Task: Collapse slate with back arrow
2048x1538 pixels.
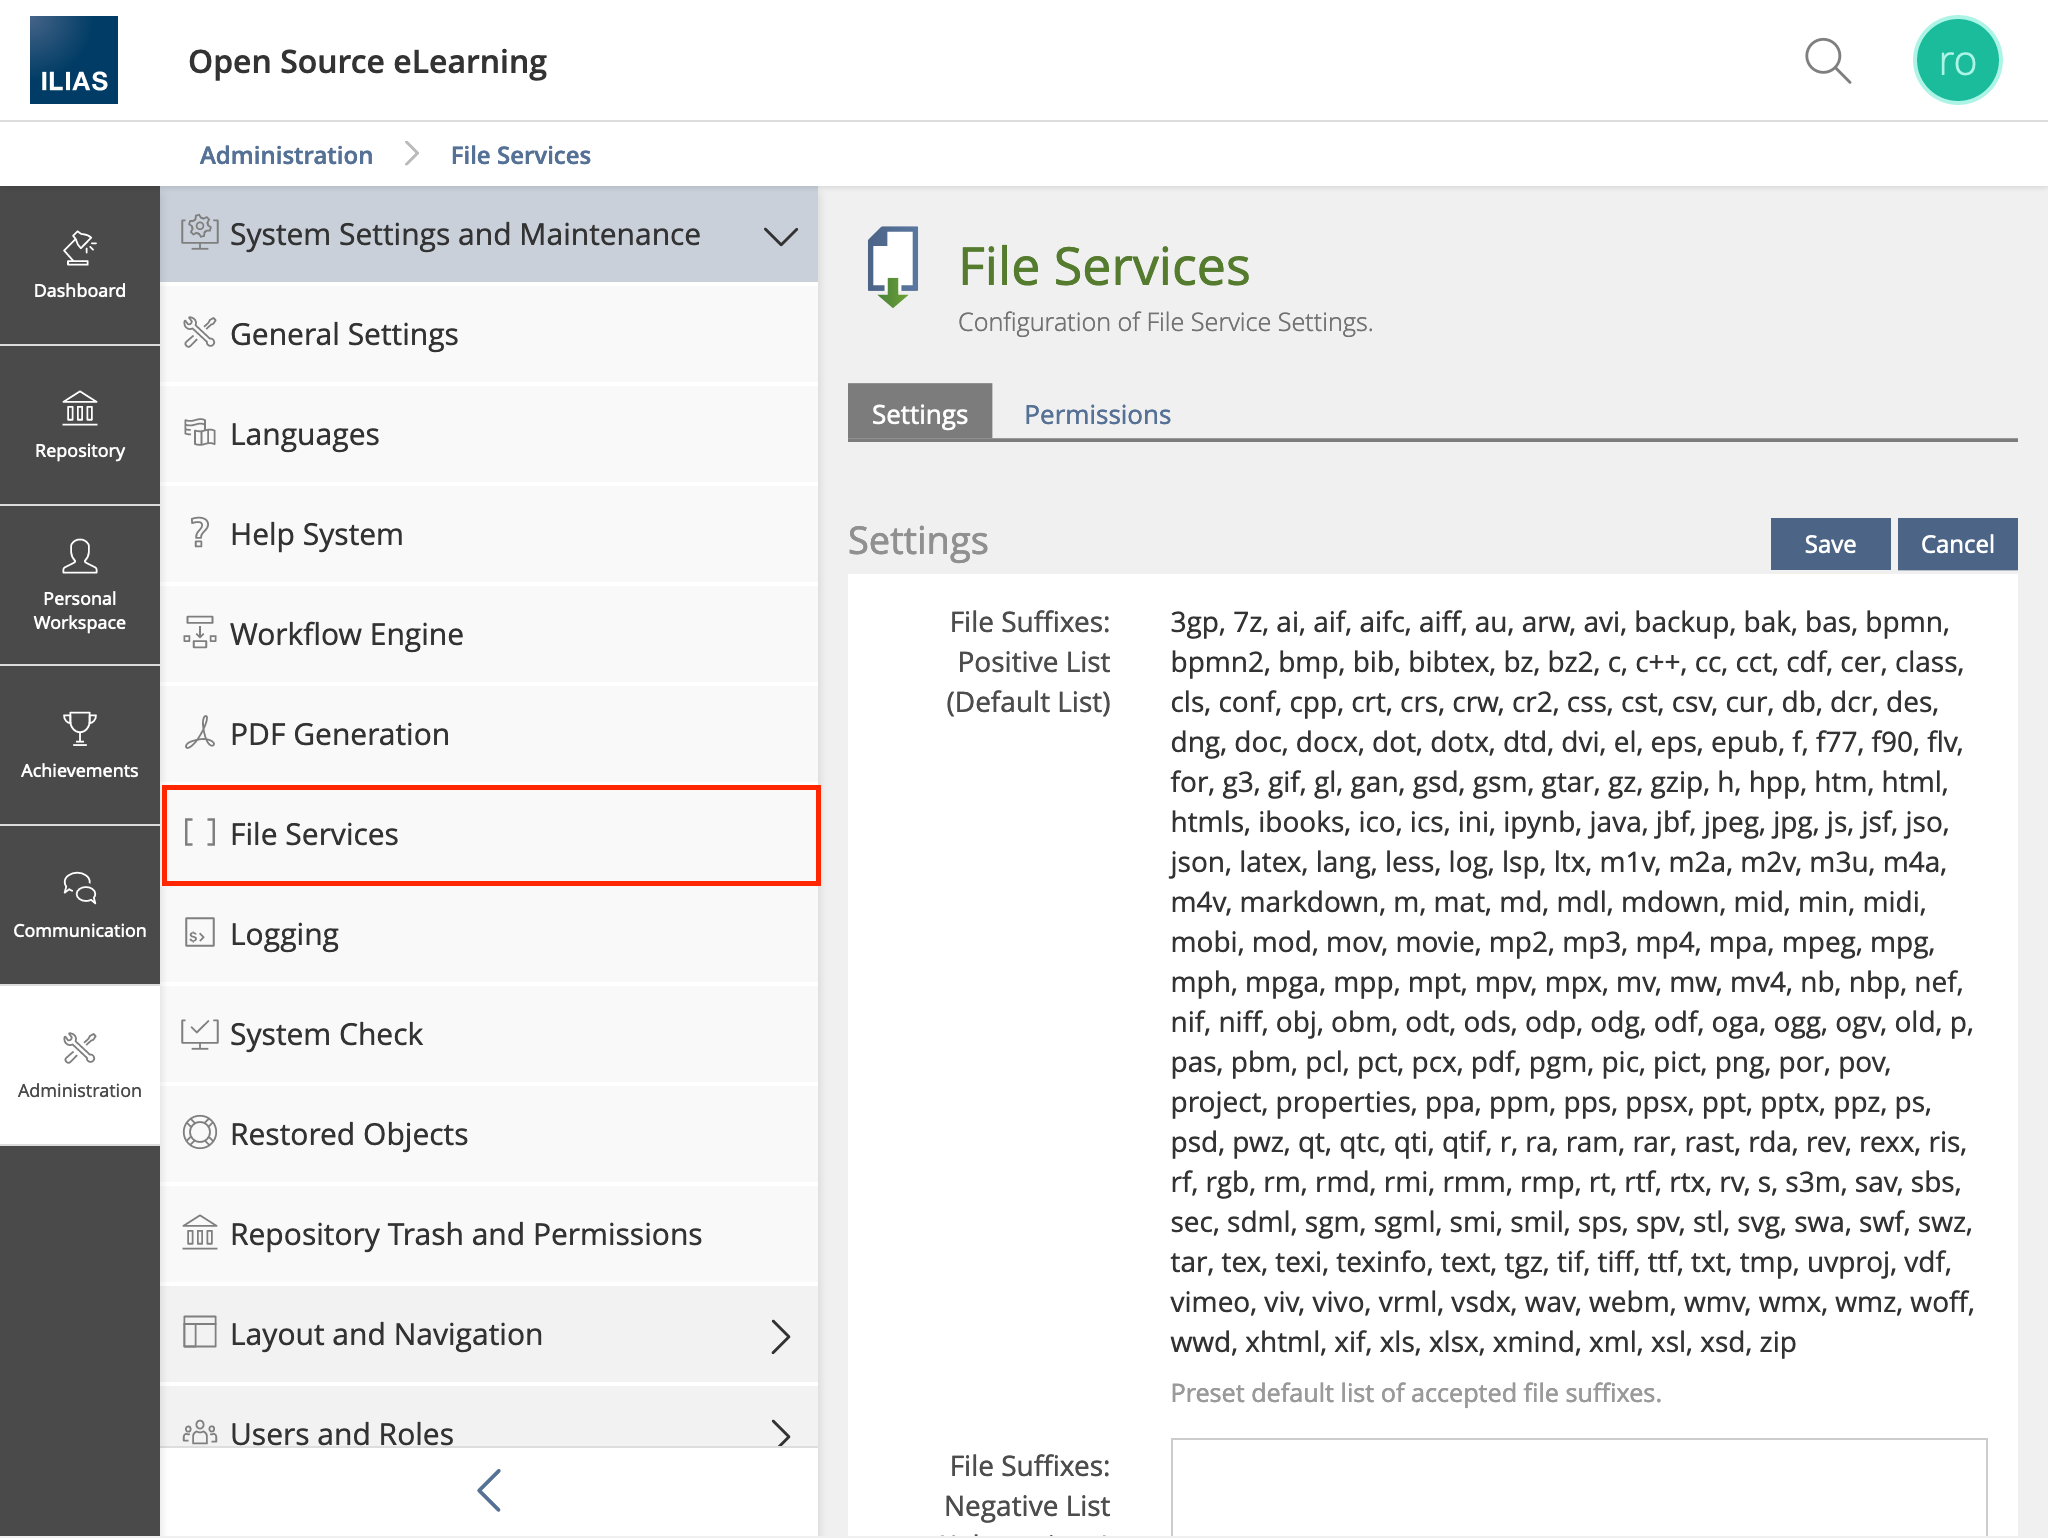Action: coord(489,1490)
